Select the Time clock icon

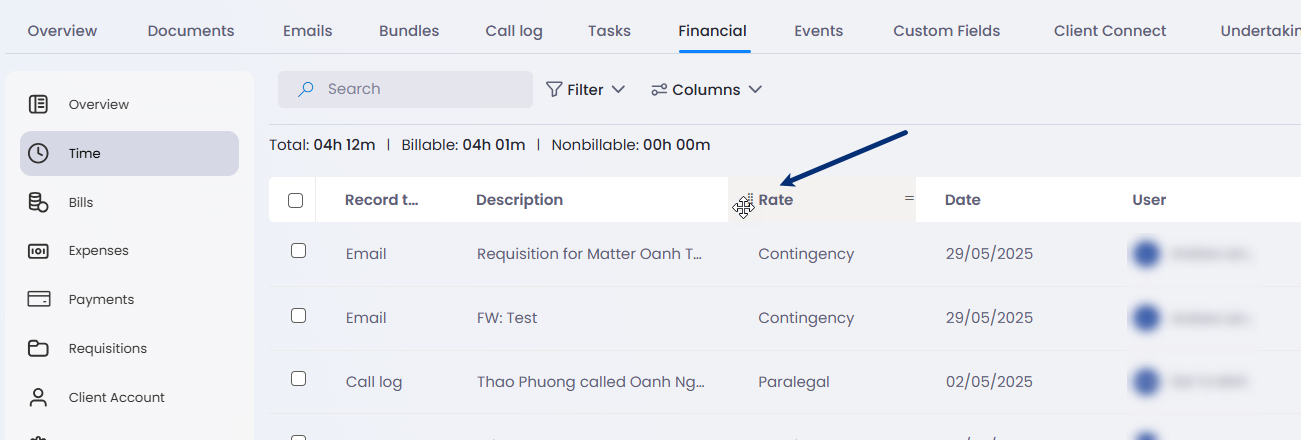pos(38,153)
